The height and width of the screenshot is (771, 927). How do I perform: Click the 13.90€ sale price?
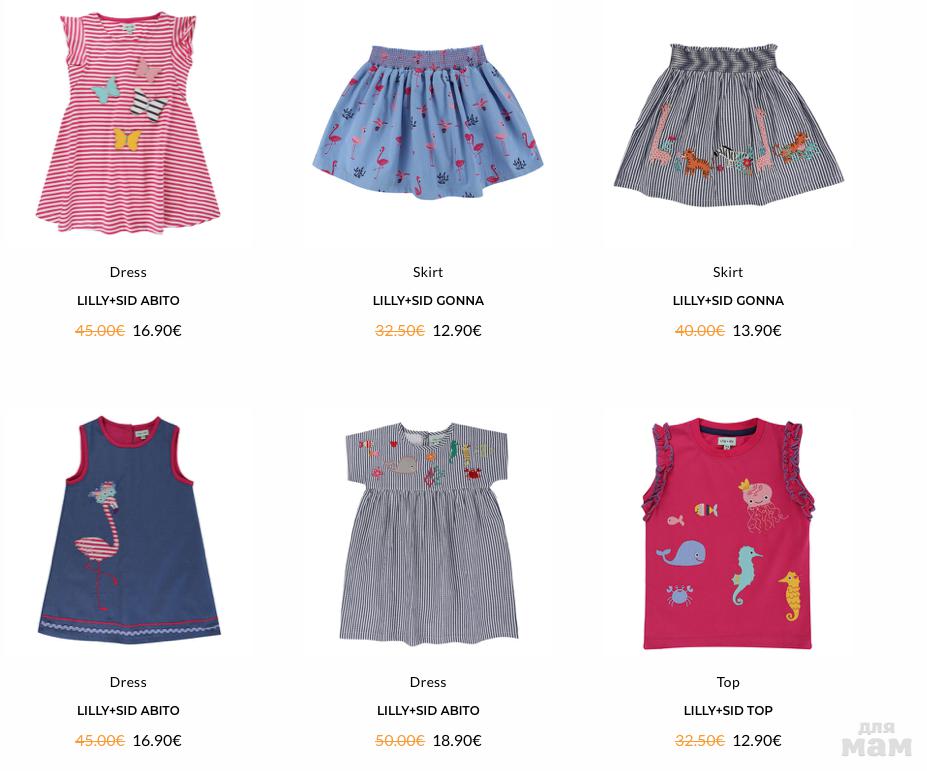pyautogui.click(x=757, y=331)
